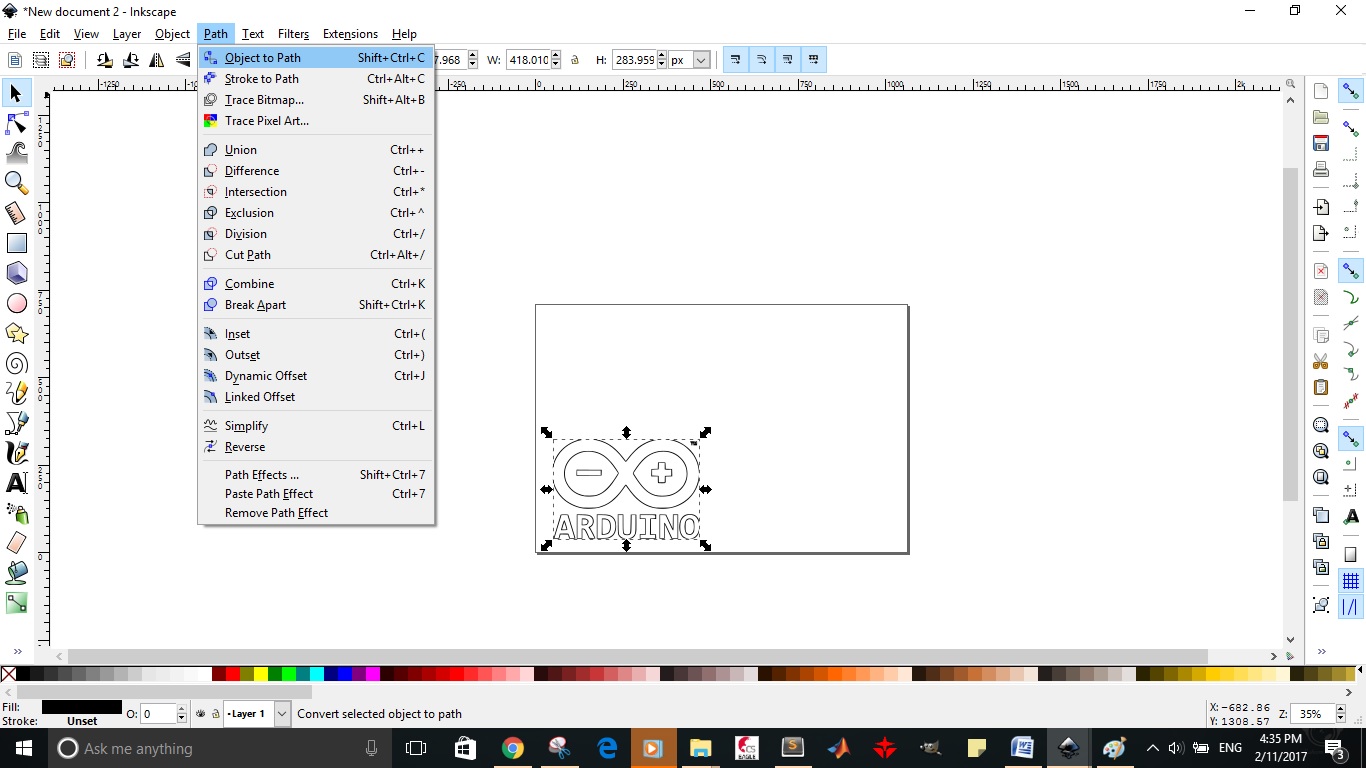Viewport: 1366px width, 768px height.
Task: Open the Layer 1 dropdown
Action: (x=281, y=714)
